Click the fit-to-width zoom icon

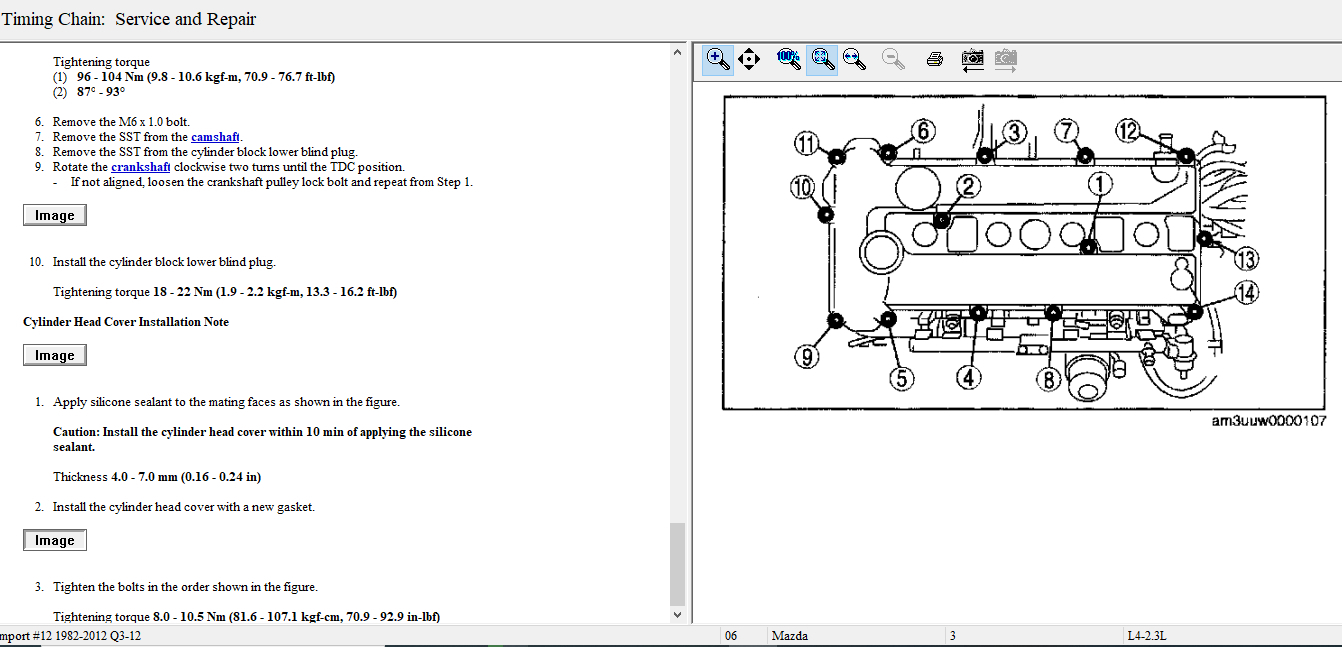tap(853, 59)
